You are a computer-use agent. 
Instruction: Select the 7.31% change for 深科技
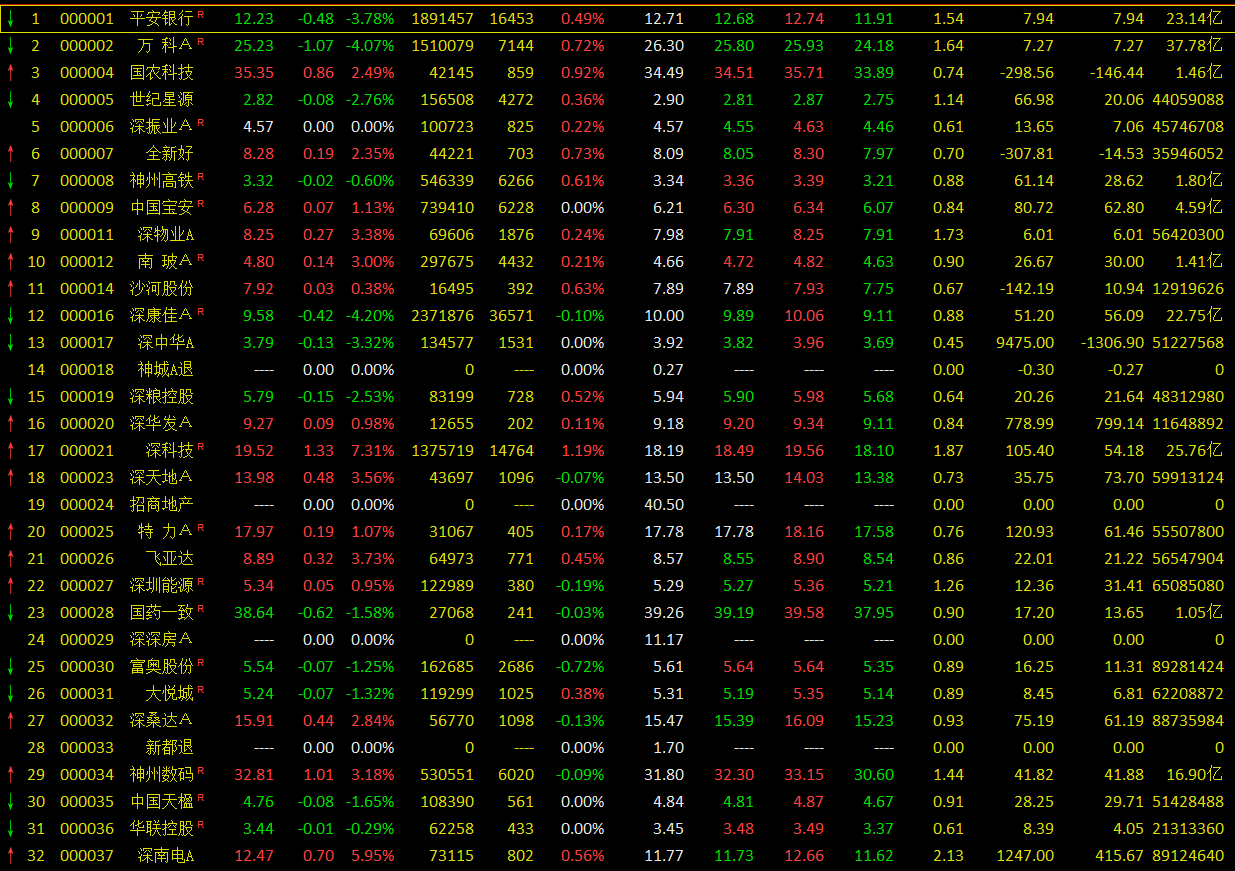(373, 450)
